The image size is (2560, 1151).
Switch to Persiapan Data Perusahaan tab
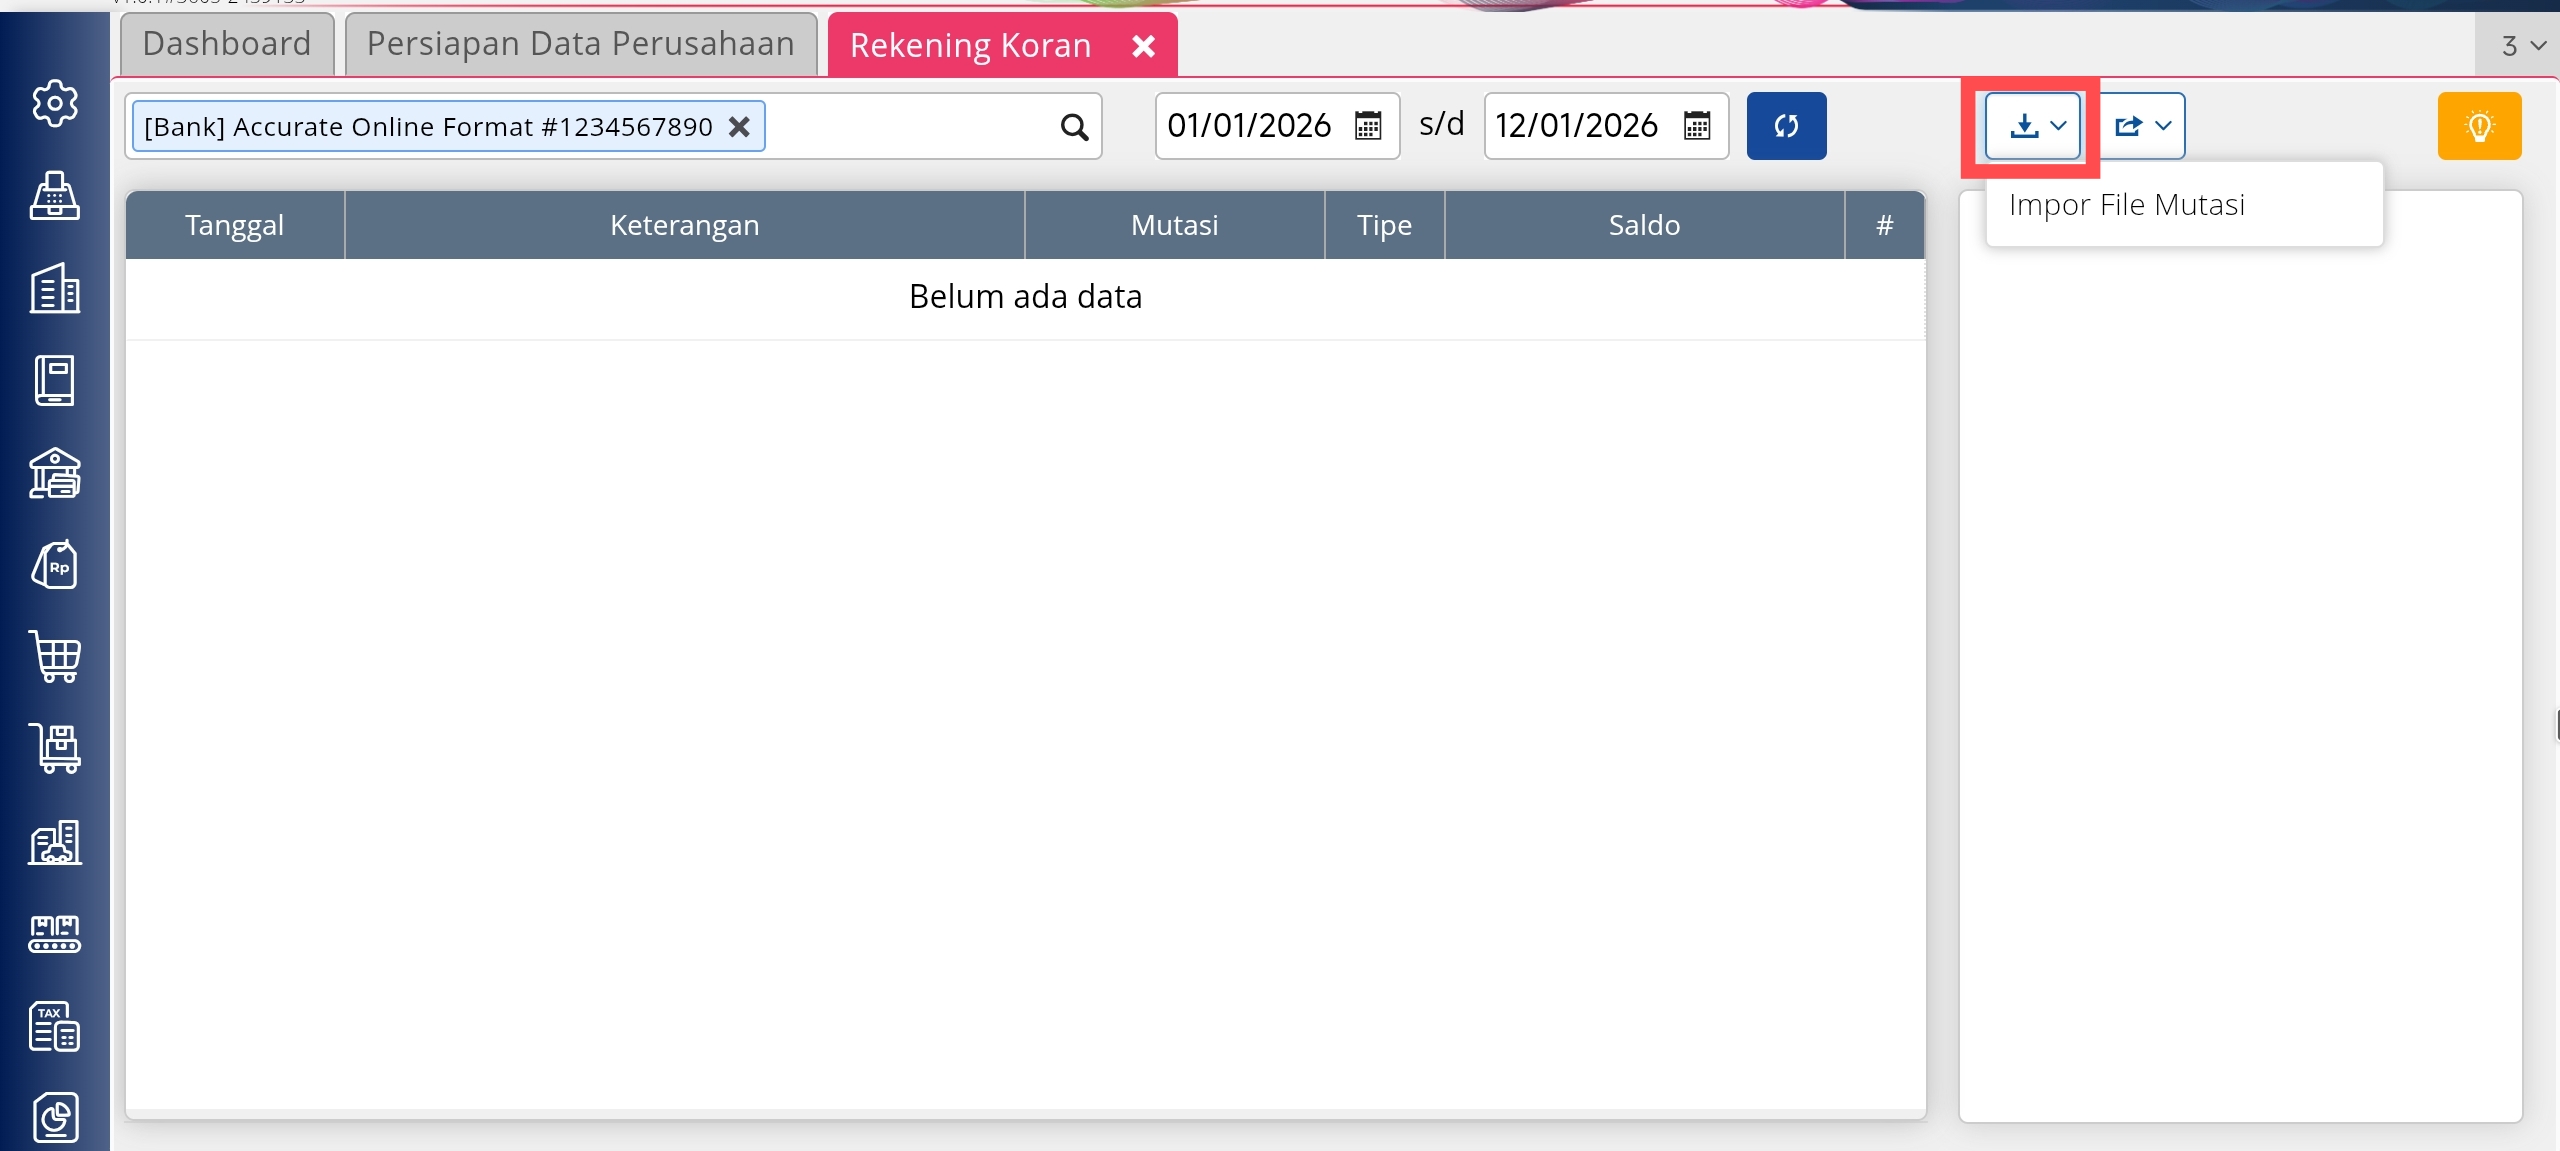pyautogui.click(x=580, y=44)
